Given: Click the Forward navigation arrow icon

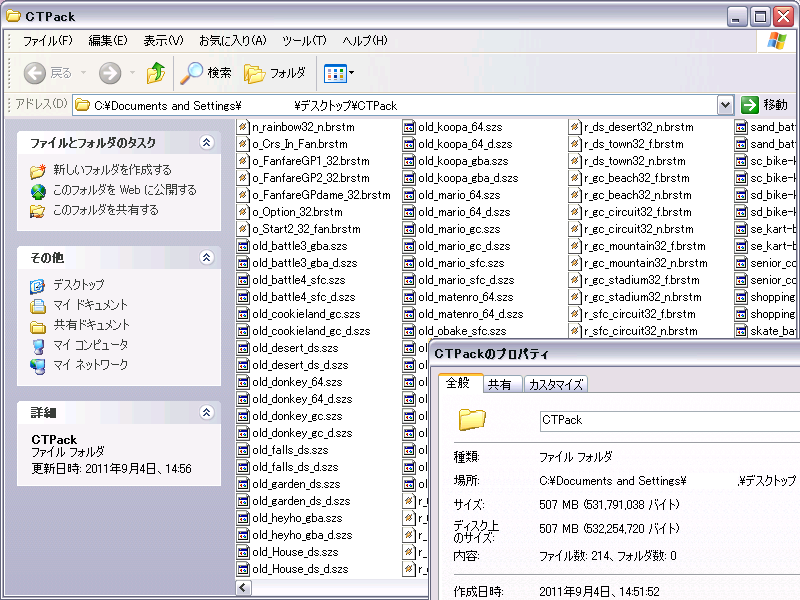Looking at the screenshot, I should coord(110,73).
